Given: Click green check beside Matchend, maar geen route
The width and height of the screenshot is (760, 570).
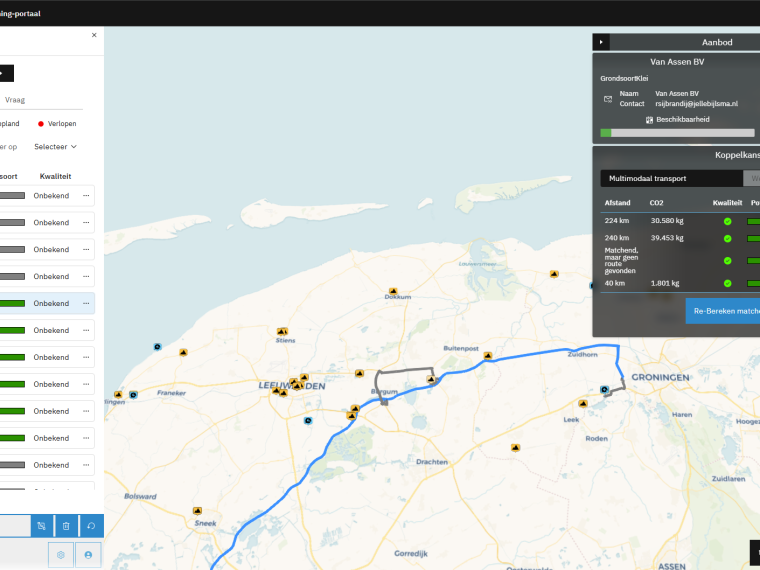Looking at the screenshot, I should pyautogui.click(x=728, y=261).
